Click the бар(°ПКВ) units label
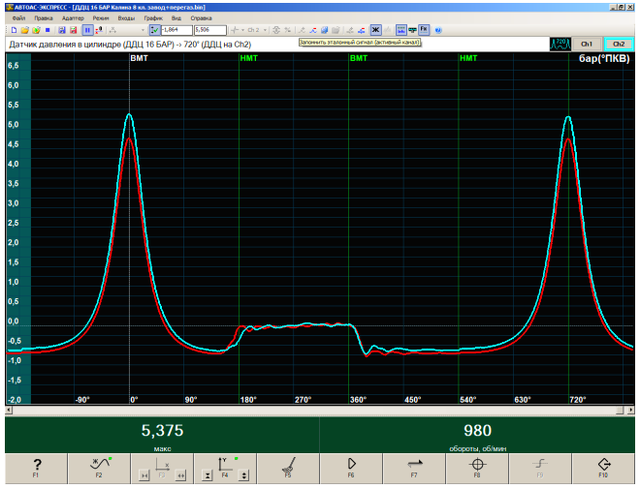The height and width of the screenshot is (489, 640). (x=604, y=58)
